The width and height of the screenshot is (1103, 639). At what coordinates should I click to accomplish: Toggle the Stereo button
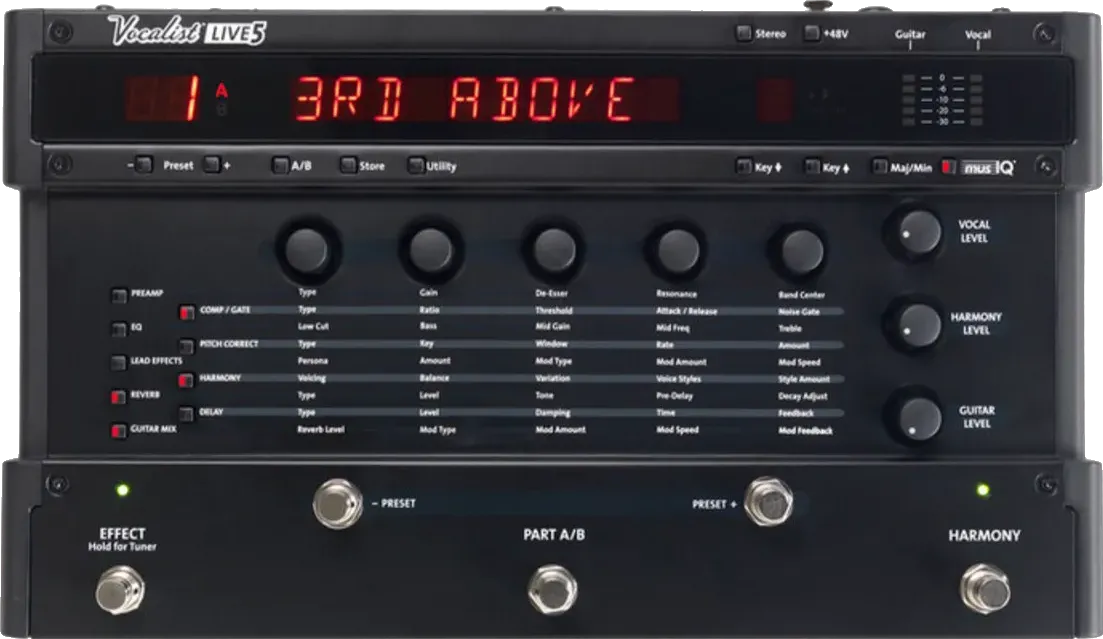point(743,33)
